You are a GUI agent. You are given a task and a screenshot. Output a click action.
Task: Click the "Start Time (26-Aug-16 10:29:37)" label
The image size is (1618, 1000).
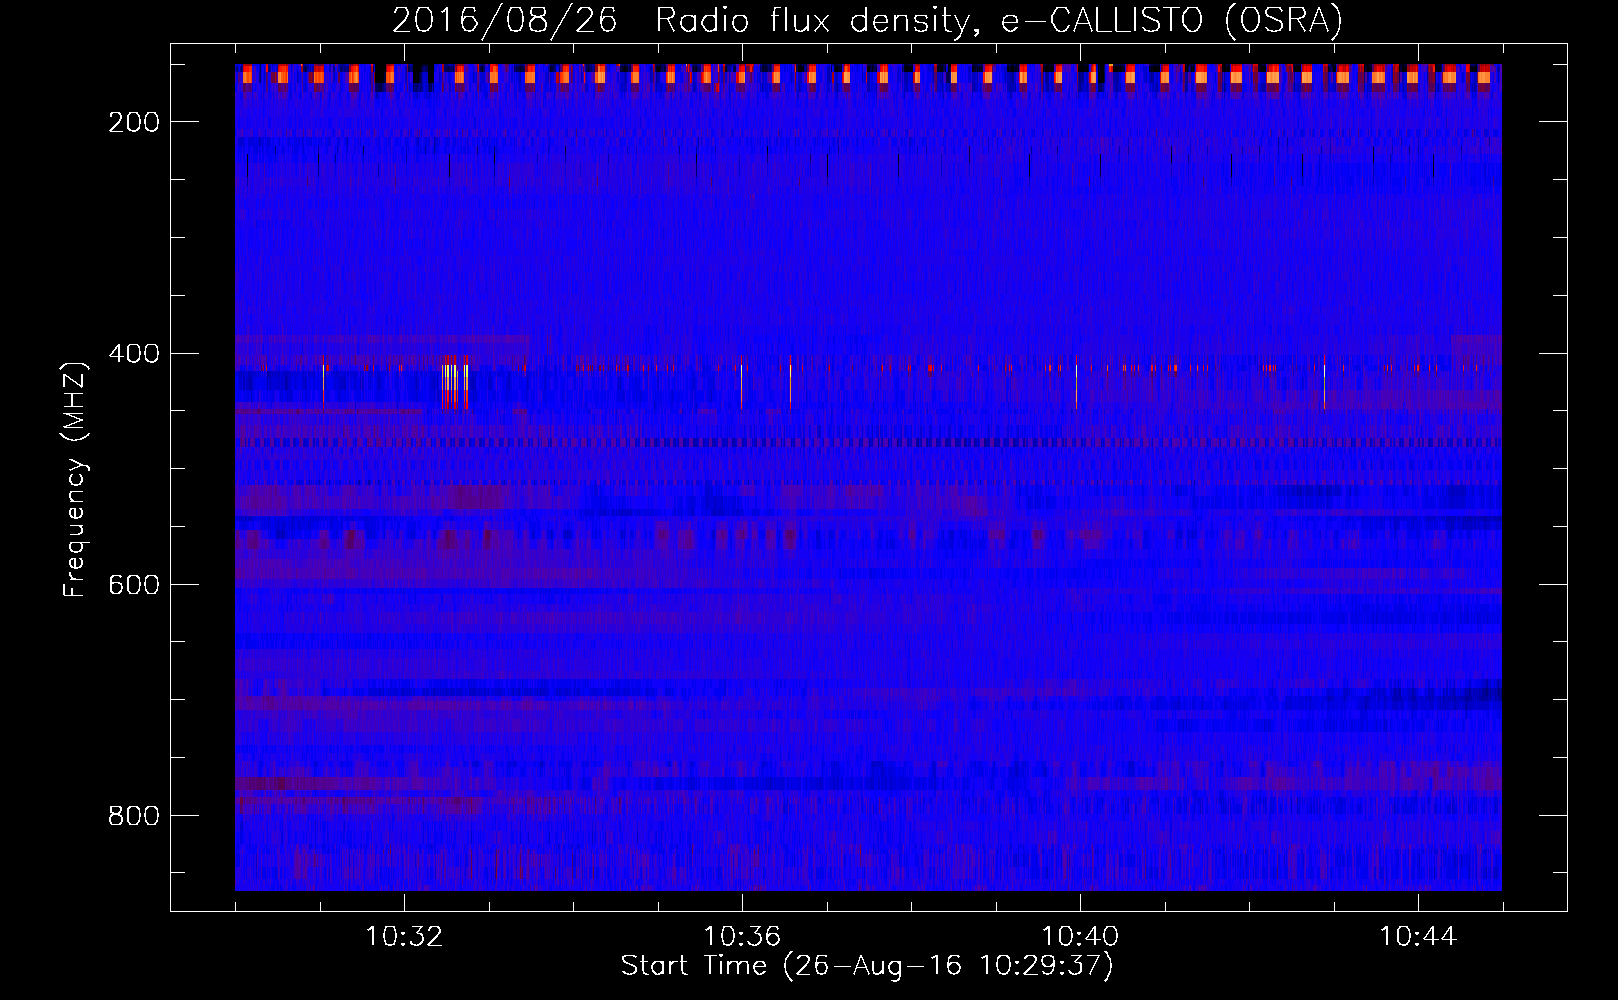(x=867, y=966)
